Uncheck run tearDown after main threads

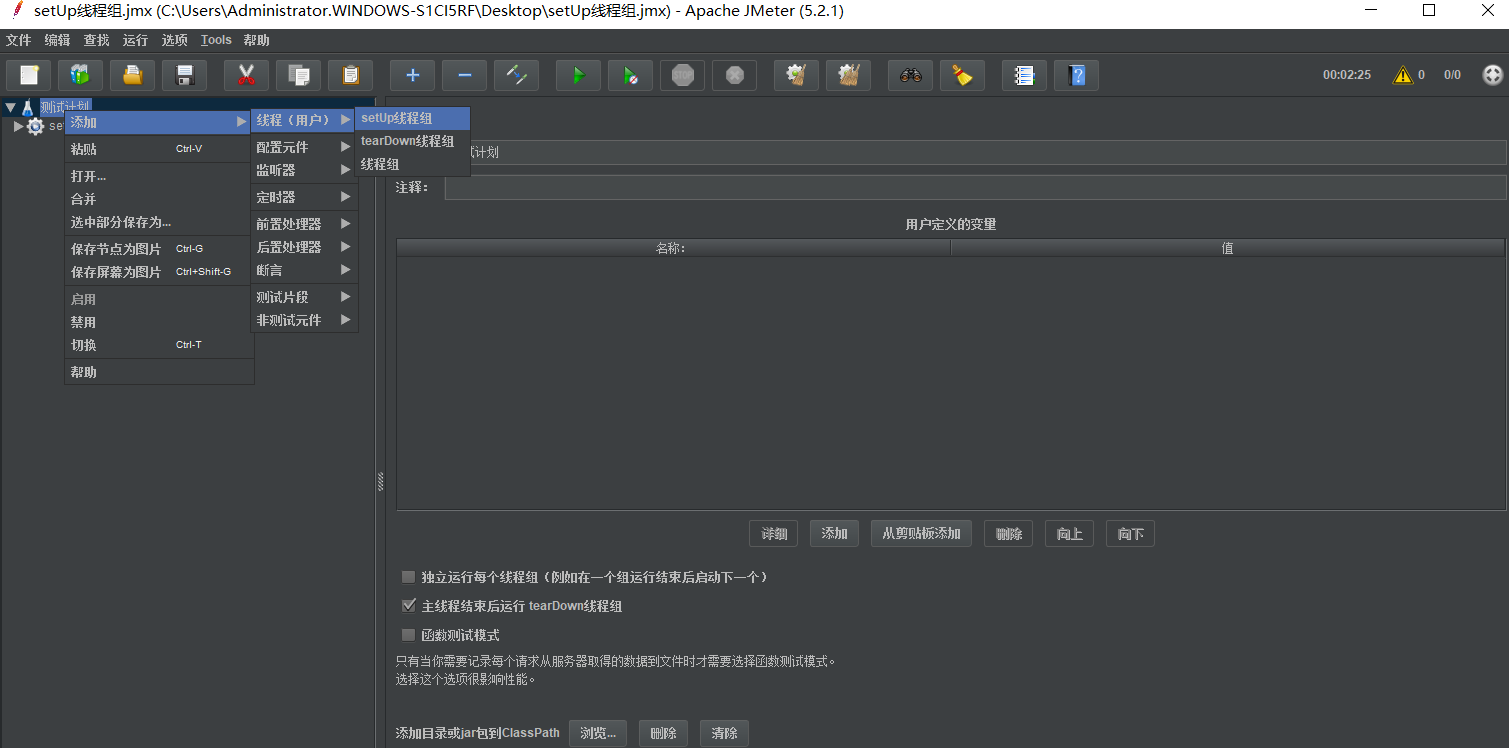(408, 606)
